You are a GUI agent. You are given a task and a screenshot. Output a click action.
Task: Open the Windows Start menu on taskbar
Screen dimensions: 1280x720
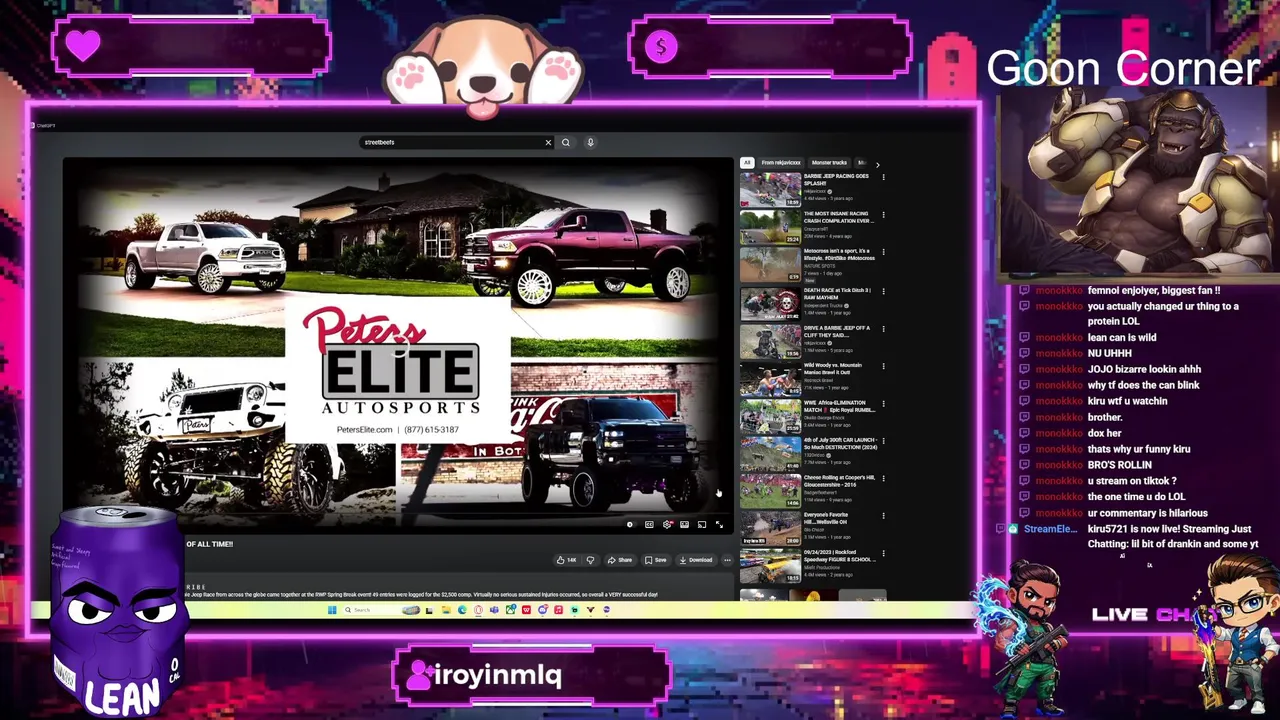tap(332, 610)
